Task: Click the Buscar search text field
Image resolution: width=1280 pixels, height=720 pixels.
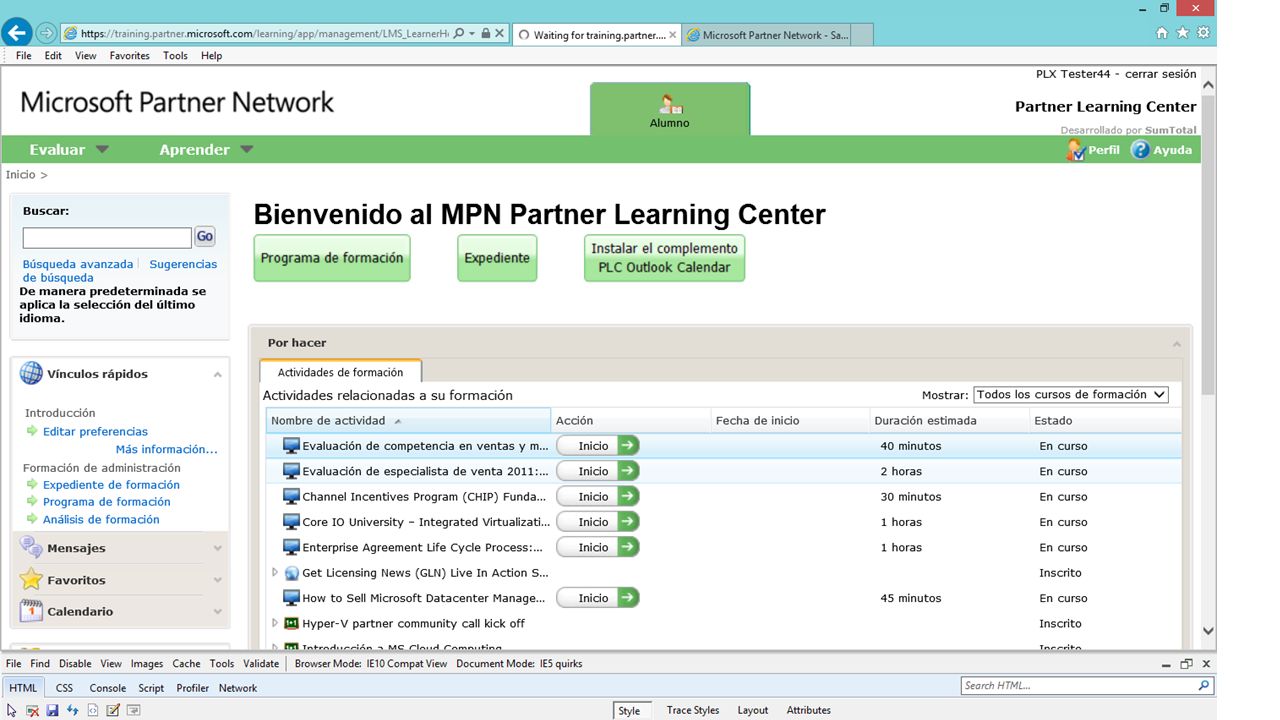Action: [107, 237]
